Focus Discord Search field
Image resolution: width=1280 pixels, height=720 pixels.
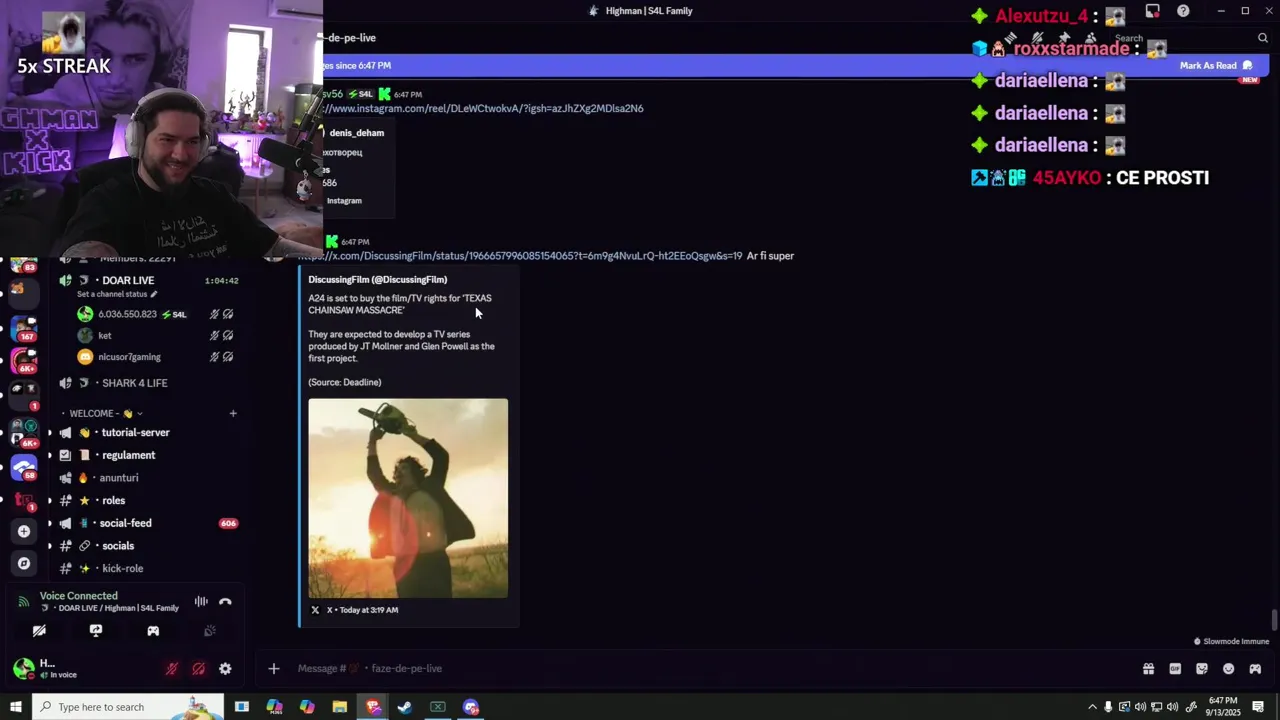point(1190,38)
